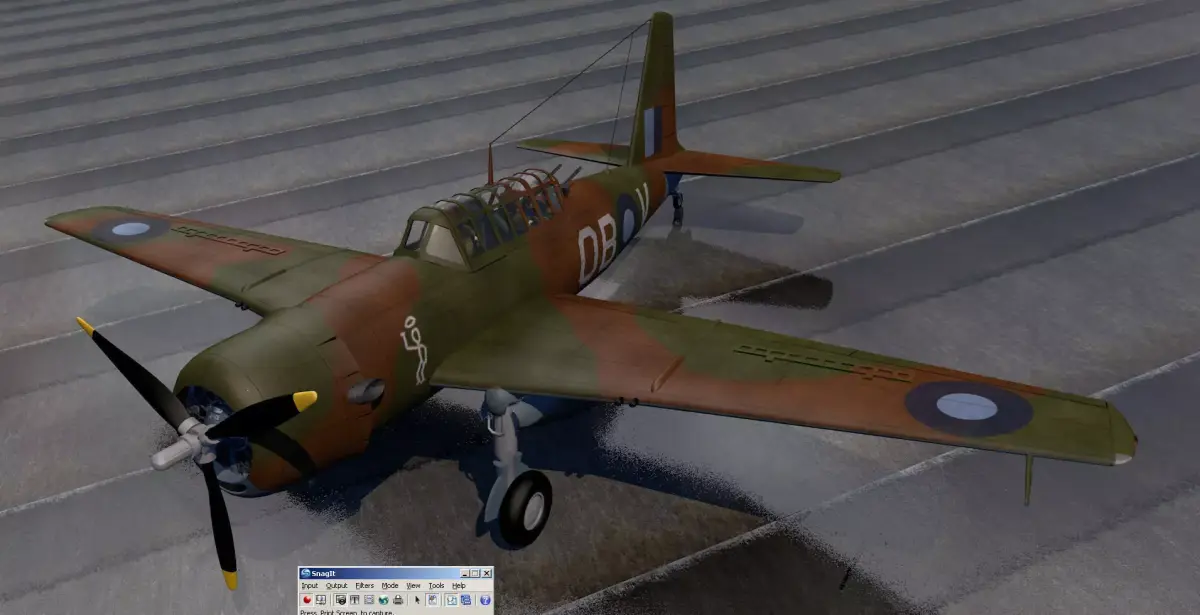Select Printer capture mode icon in SnagIt
Viewport: 1200px width, 615px height.
point(398,600)
